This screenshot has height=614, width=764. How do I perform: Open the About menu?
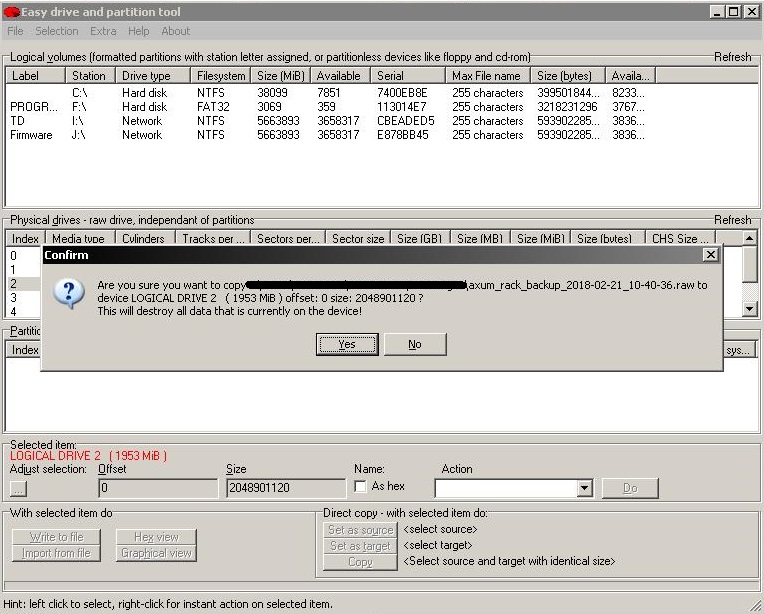tap(176, 31)
